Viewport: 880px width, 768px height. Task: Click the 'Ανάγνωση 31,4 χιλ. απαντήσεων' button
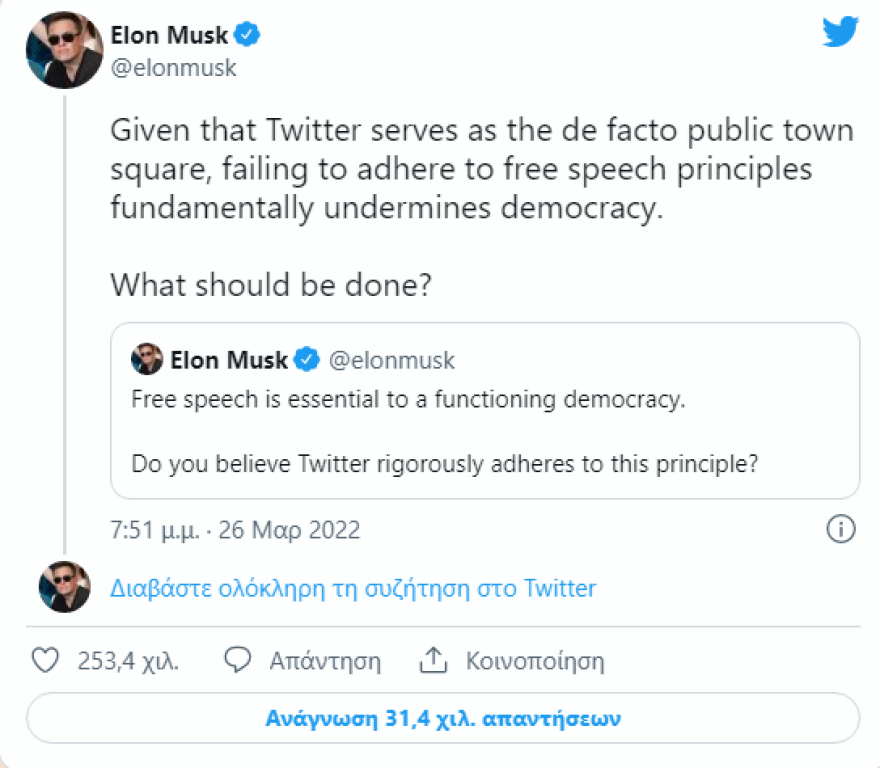440,717
